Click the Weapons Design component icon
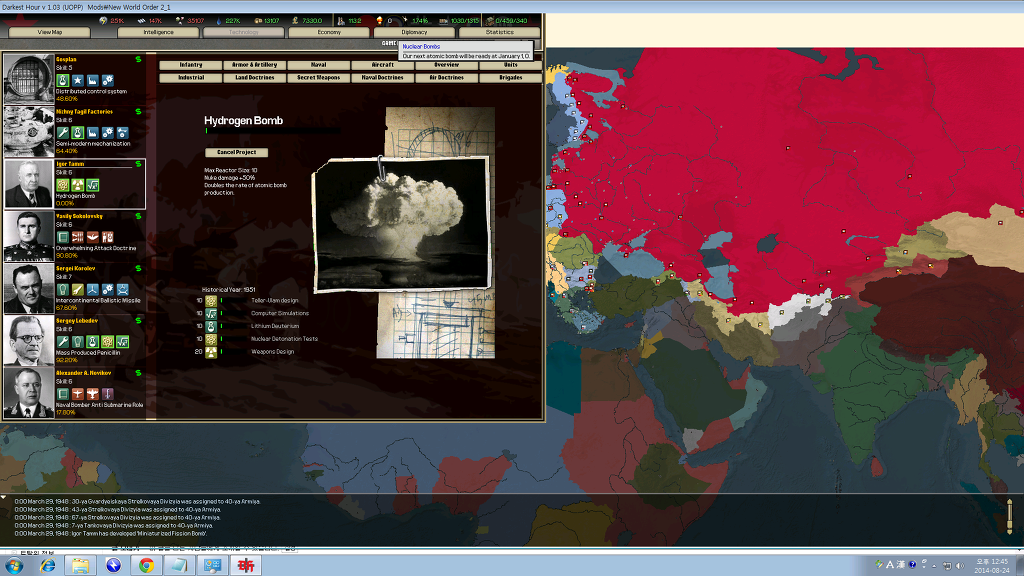The height and width of the screenshot is (576, 1024). point(211,352)
